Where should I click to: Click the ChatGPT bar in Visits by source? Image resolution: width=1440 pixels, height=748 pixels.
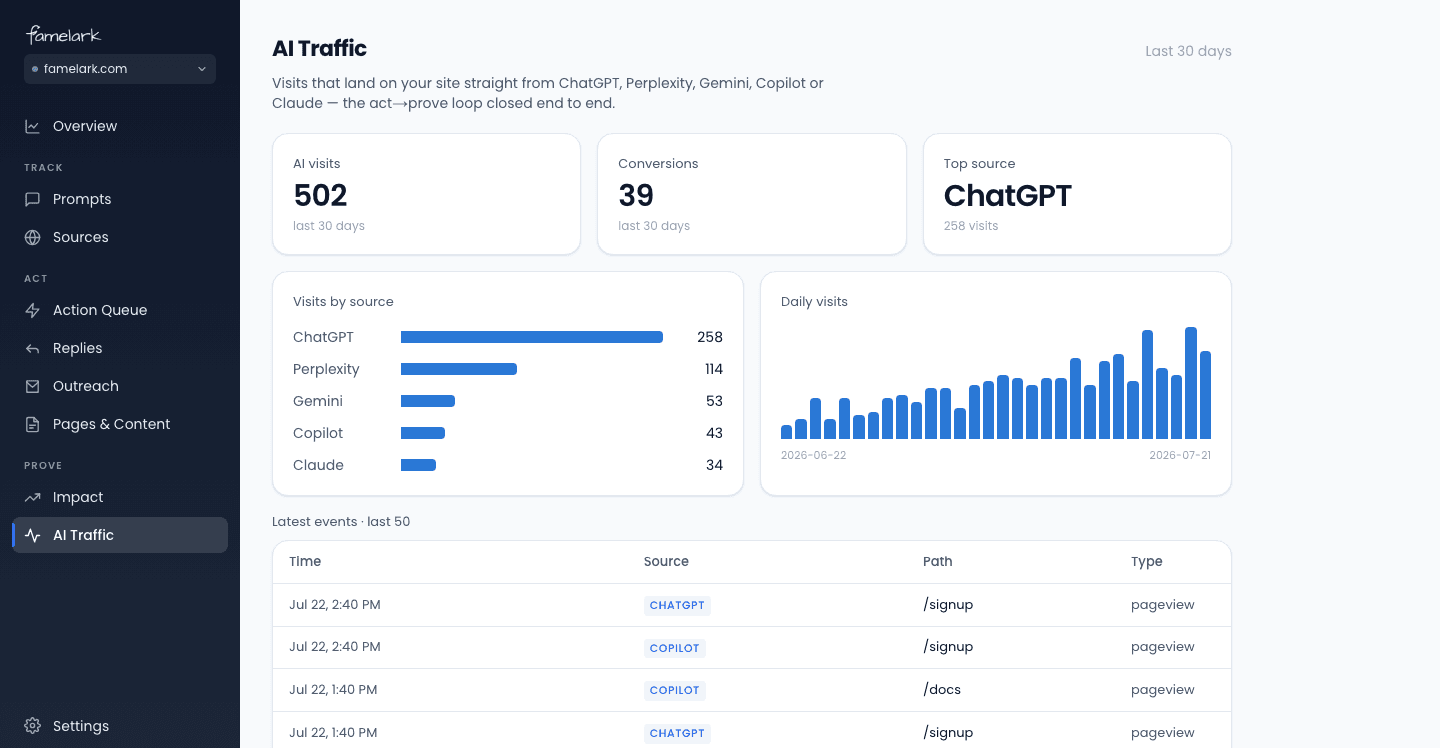[532, 337]
